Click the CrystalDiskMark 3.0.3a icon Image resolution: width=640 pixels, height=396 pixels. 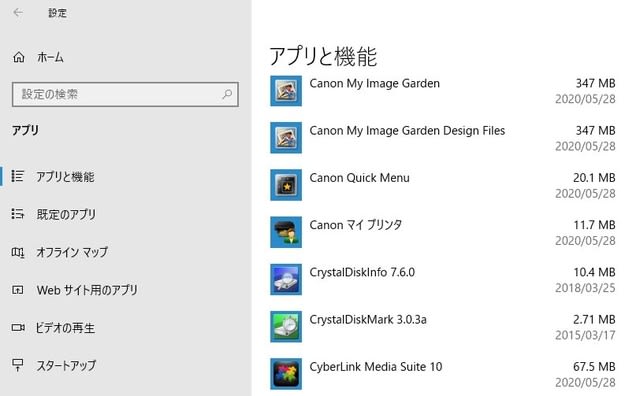tap(286, 327)
